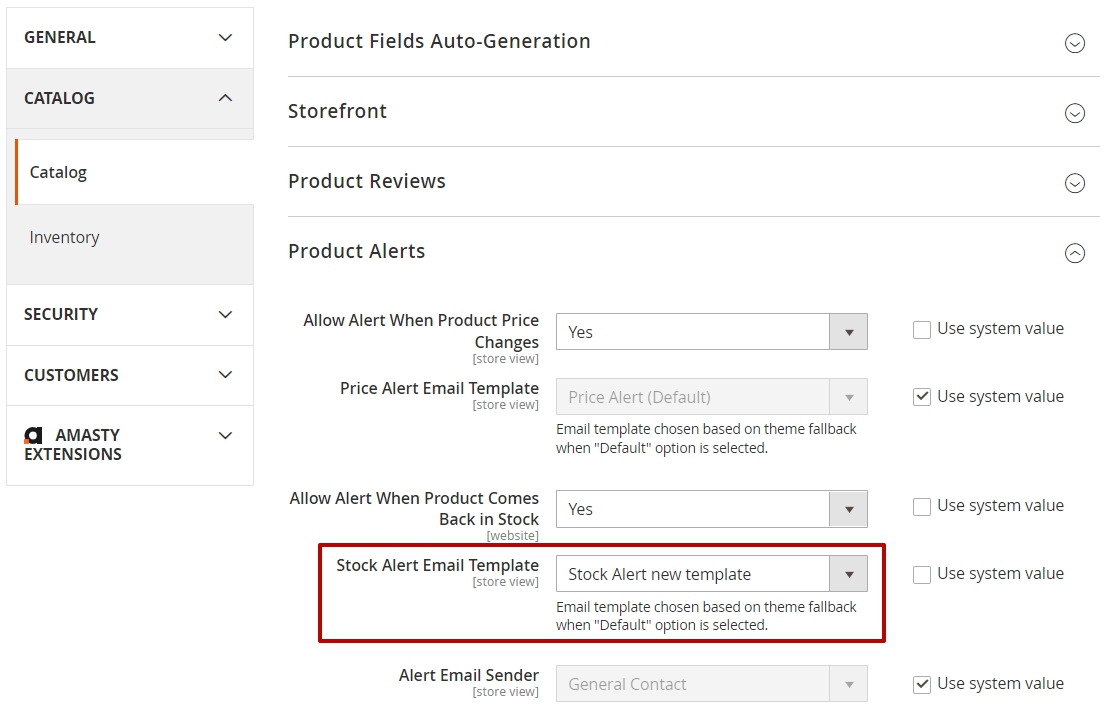1106x709 pixels.
Task: Open Allow Alert When Price Changes dropdown
Action: (712, 332)
